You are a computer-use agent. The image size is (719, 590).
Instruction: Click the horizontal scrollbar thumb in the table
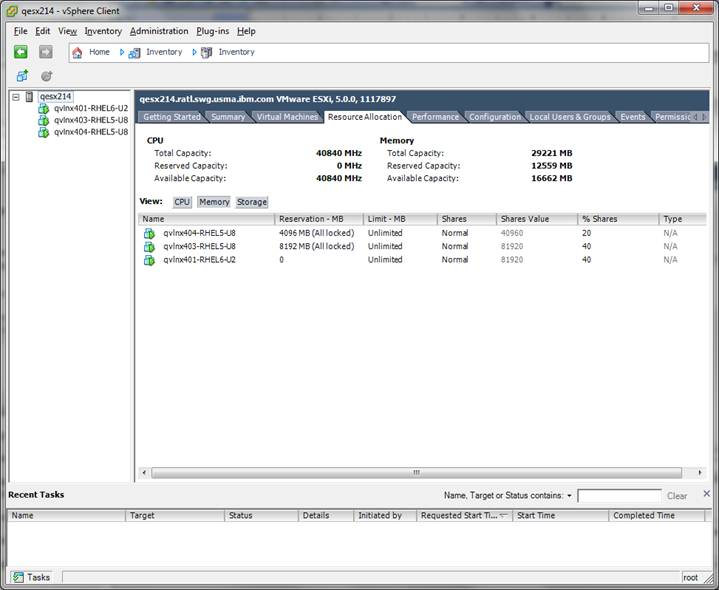tap(416, 472)
